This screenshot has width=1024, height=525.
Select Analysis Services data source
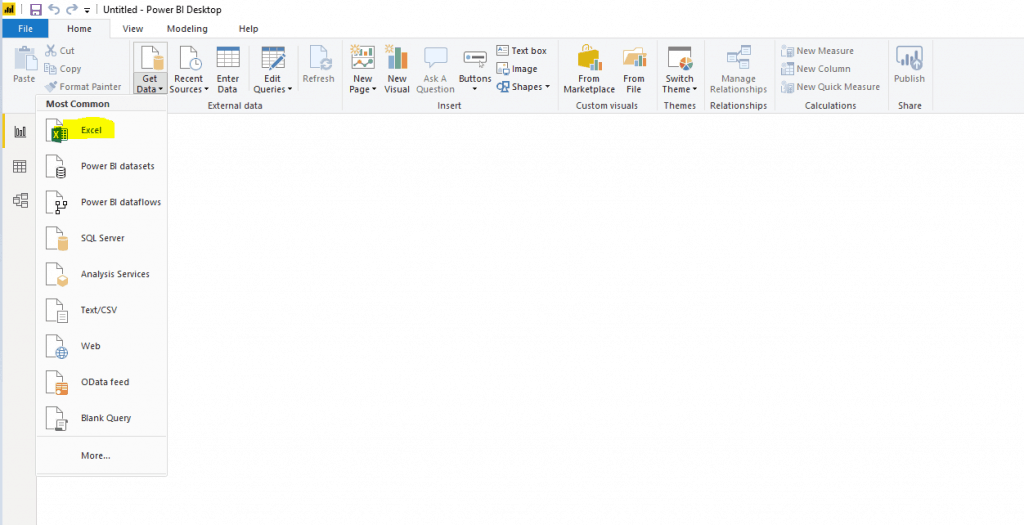[101, 274]
